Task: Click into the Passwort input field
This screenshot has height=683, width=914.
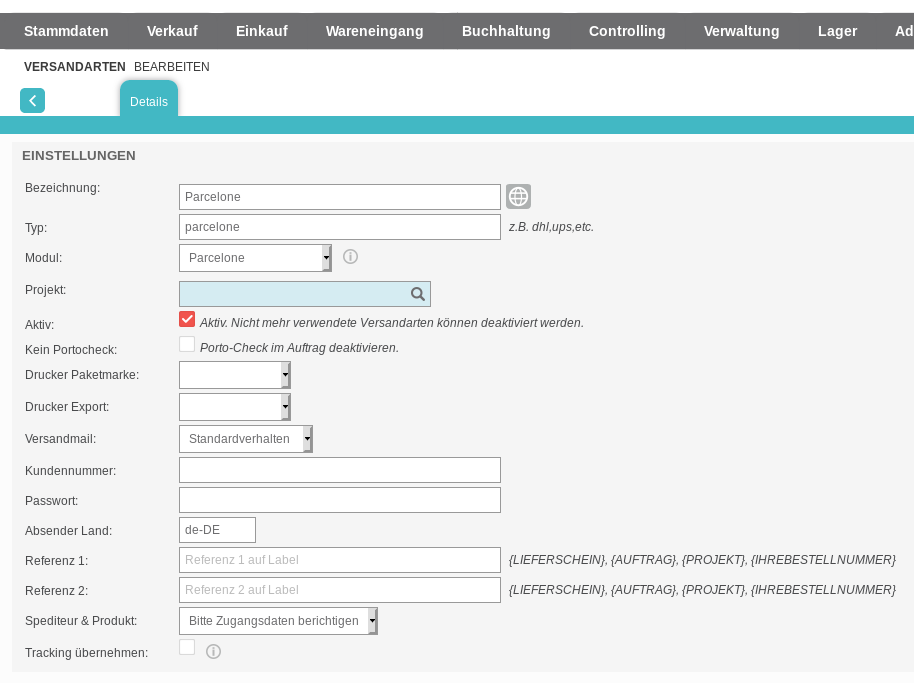Action: [x=340, y=500]
